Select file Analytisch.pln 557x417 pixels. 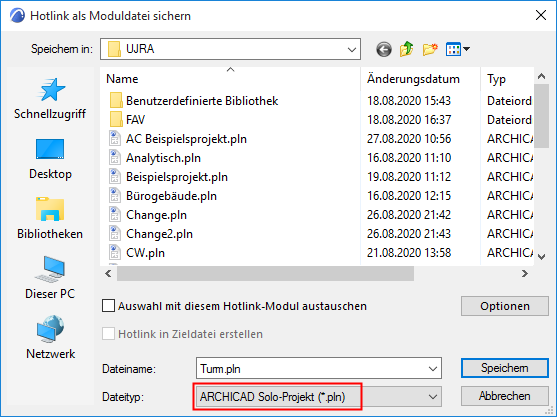[155, 158]
